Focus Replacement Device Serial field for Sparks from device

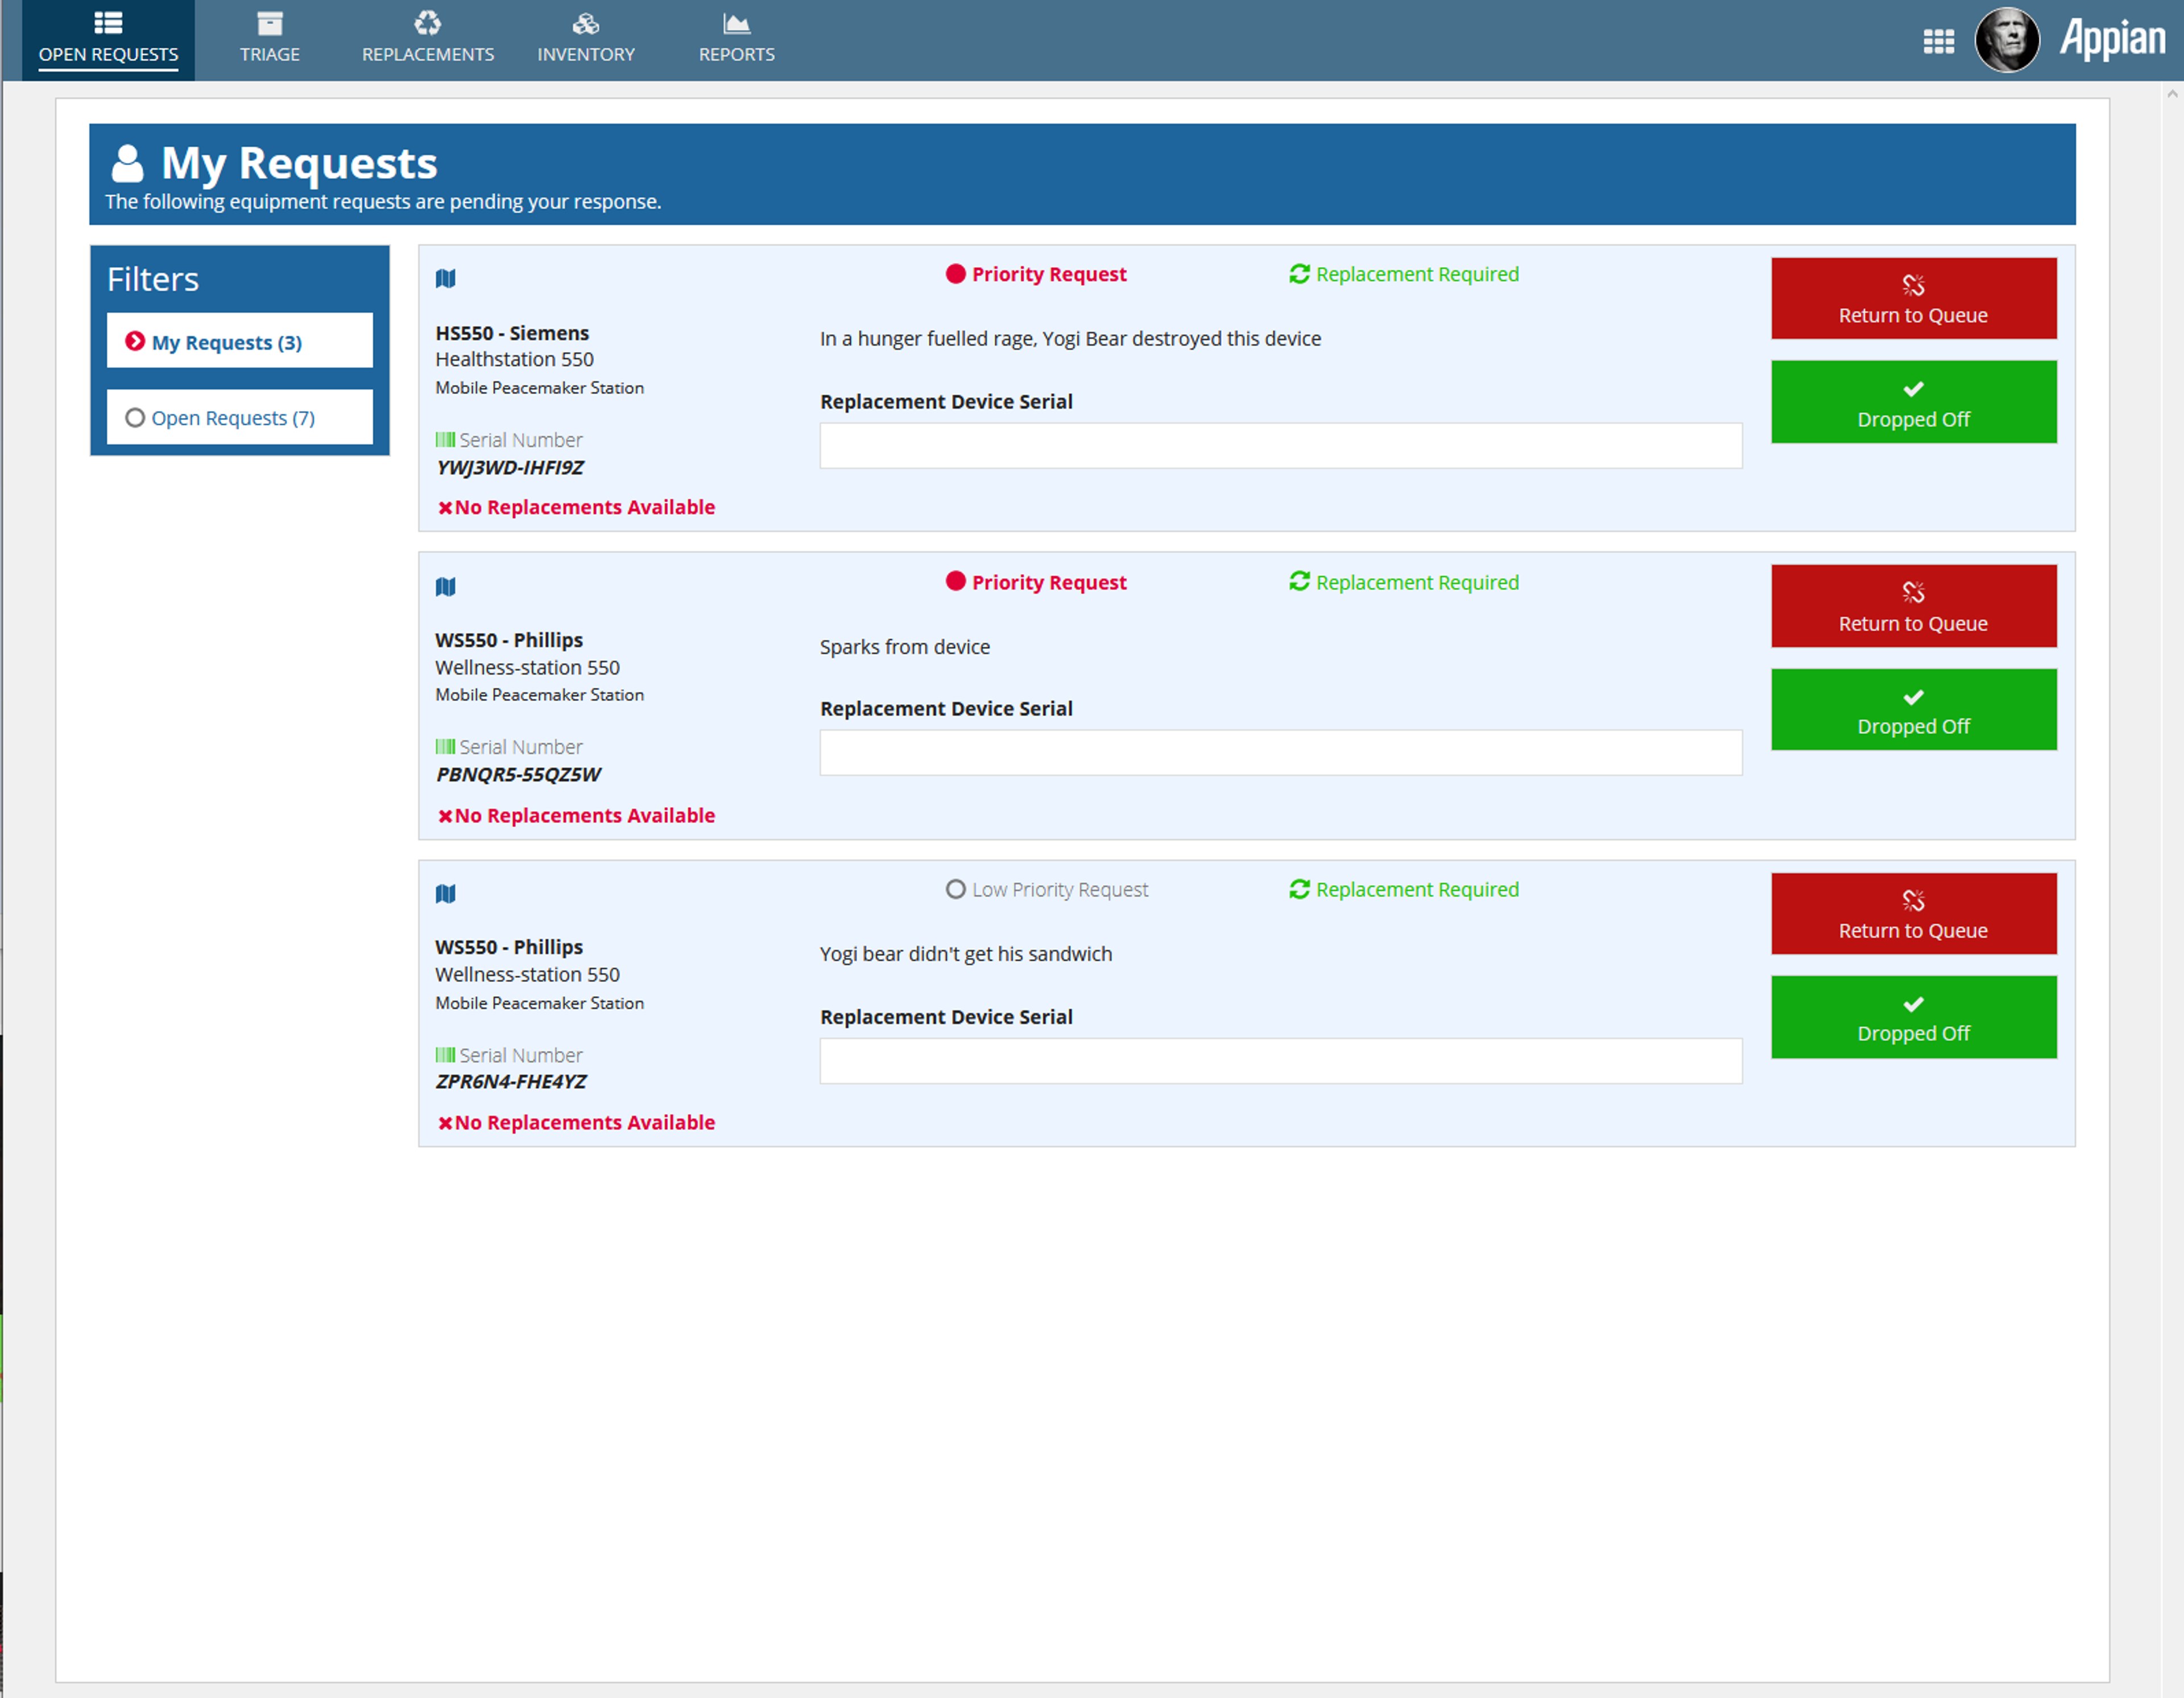coord(1280,752)
